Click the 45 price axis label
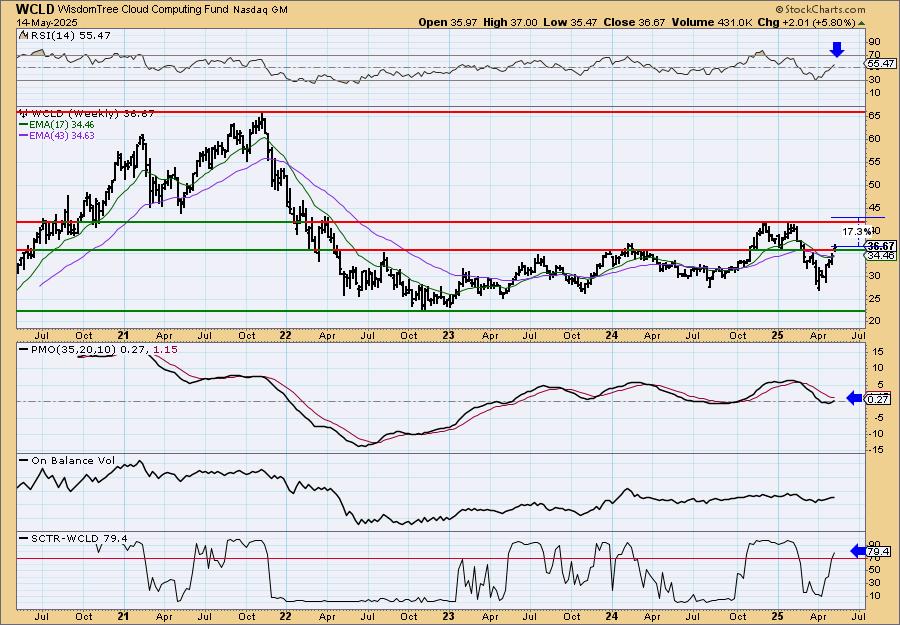This screenshot has height=625, width=900. coord(874,208)
